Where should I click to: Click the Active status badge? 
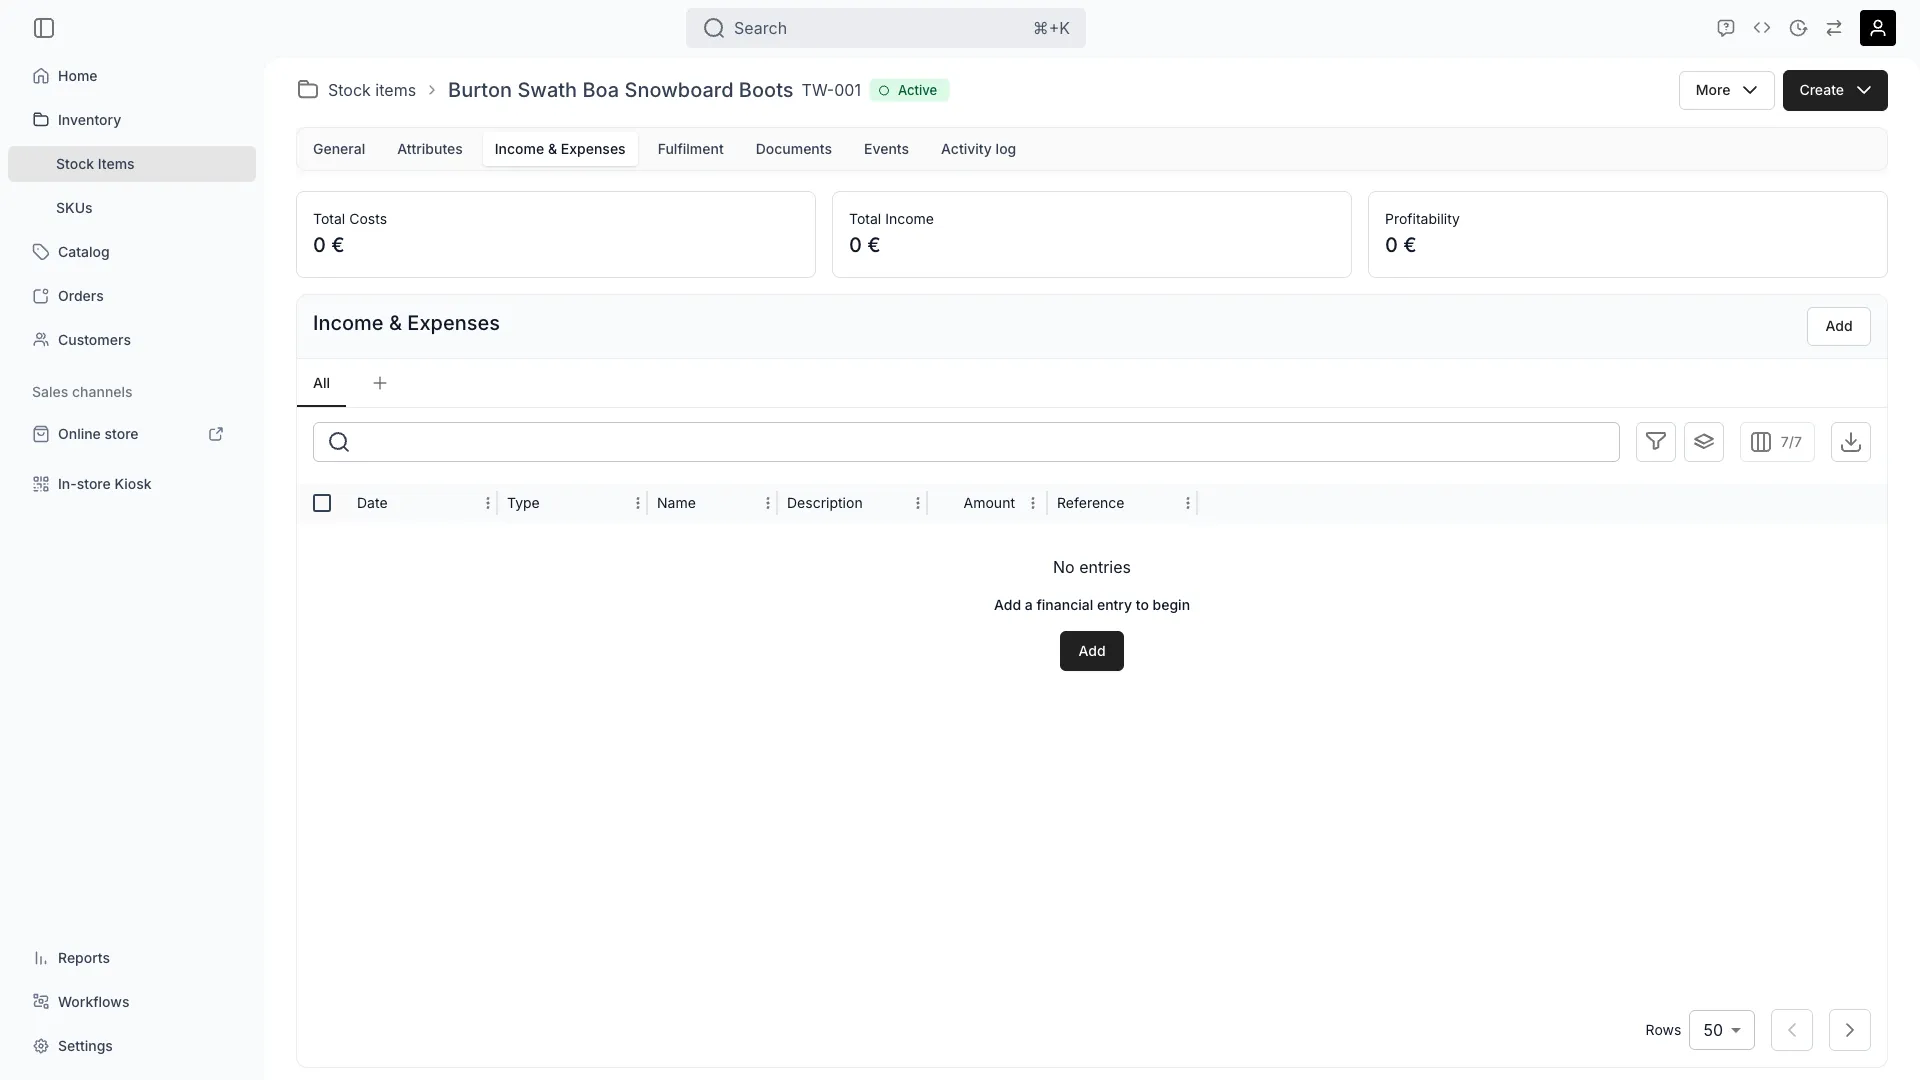[909, 90]
